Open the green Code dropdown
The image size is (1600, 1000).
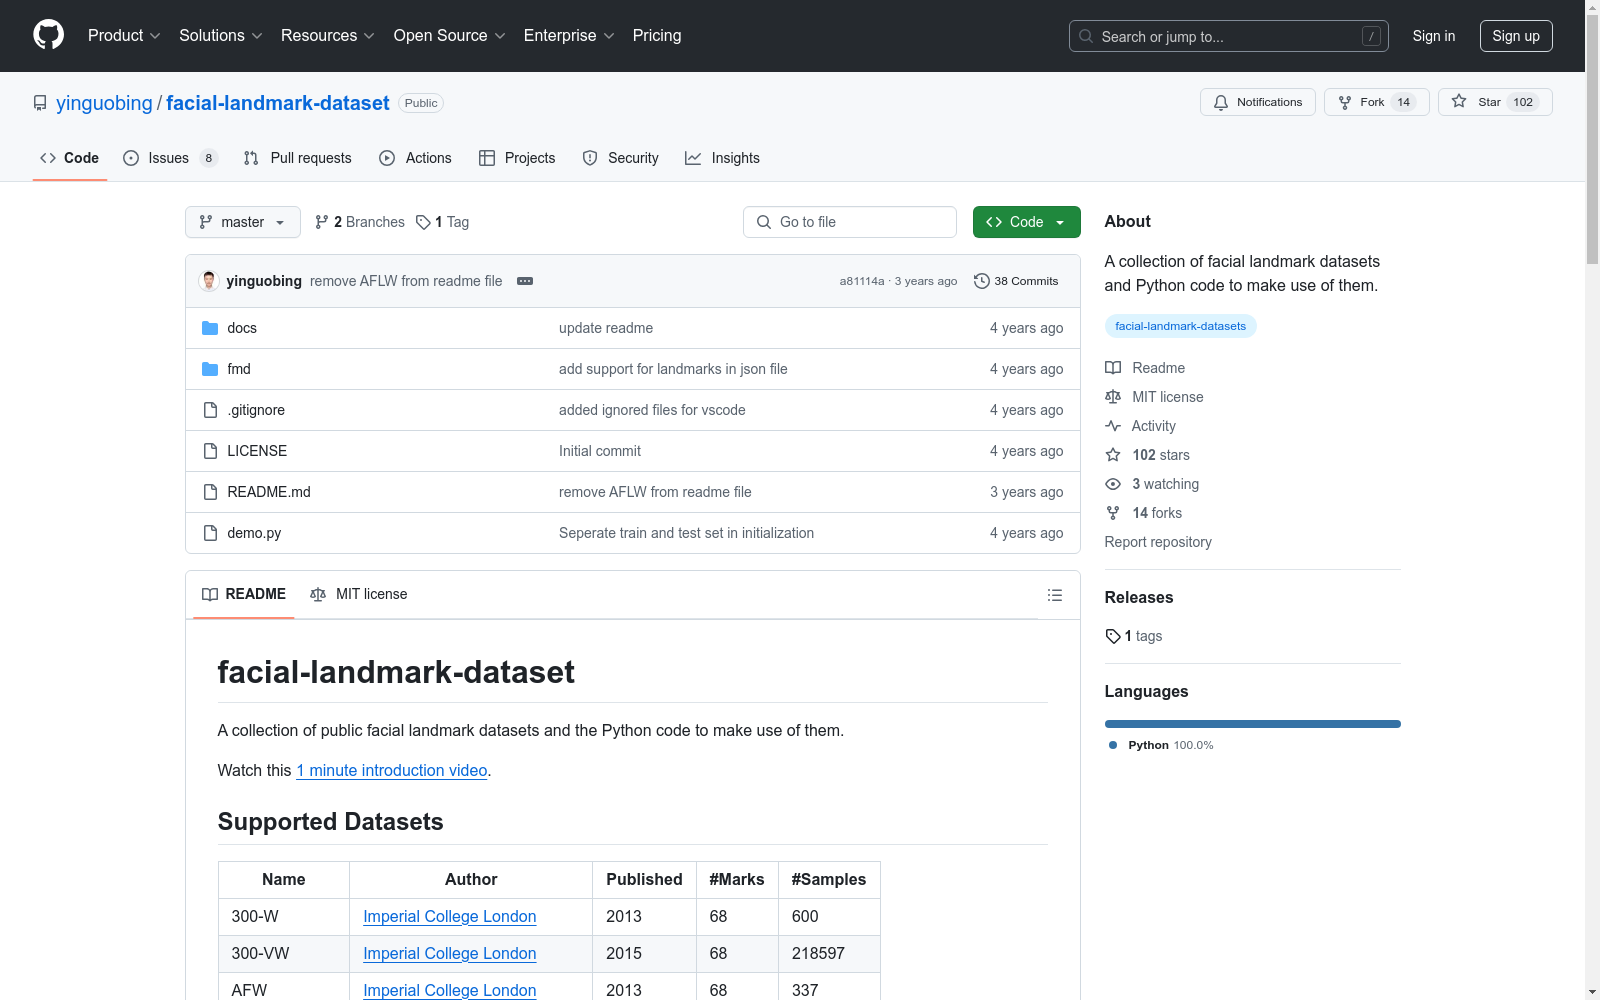point(1027,222)
